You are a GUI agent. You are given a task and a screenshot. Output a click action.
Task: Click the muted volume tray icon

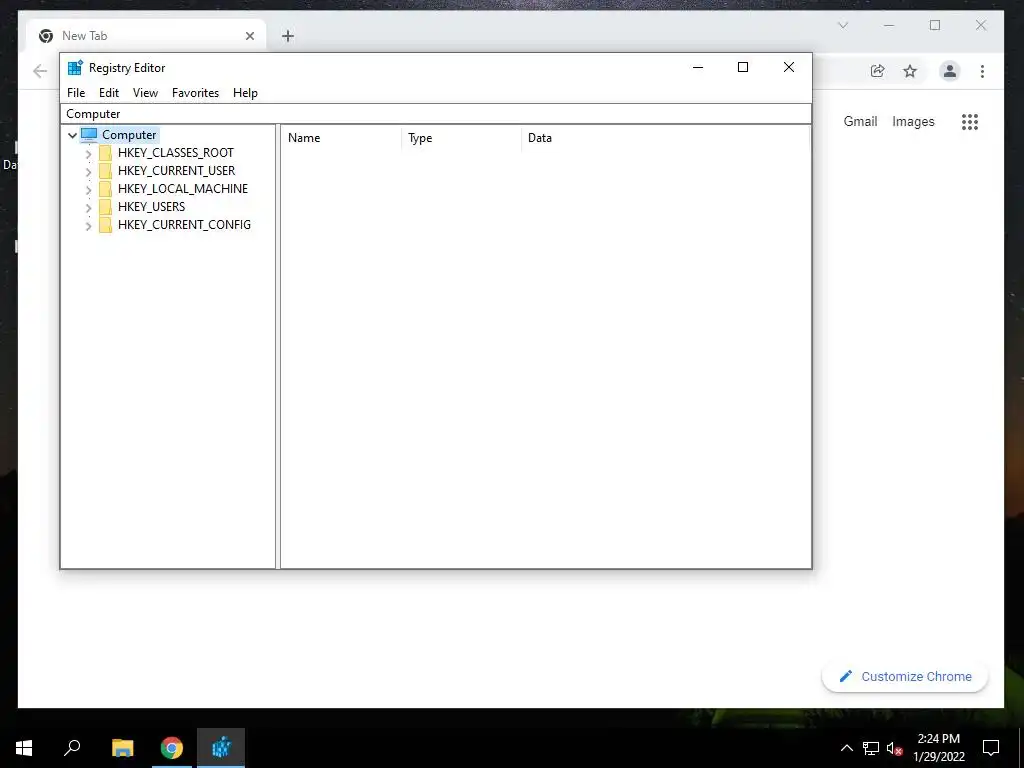894,748
